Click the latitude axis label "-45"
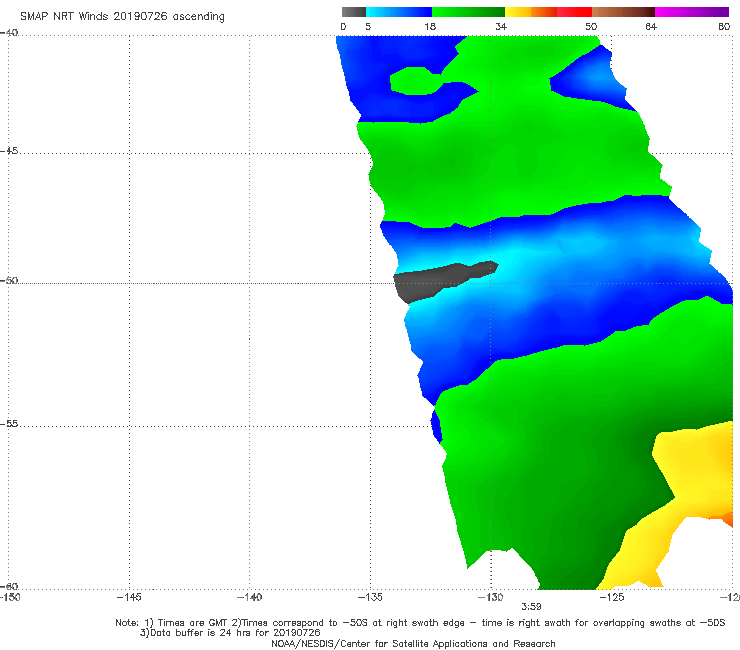The image size is (740, 650). 9,151
